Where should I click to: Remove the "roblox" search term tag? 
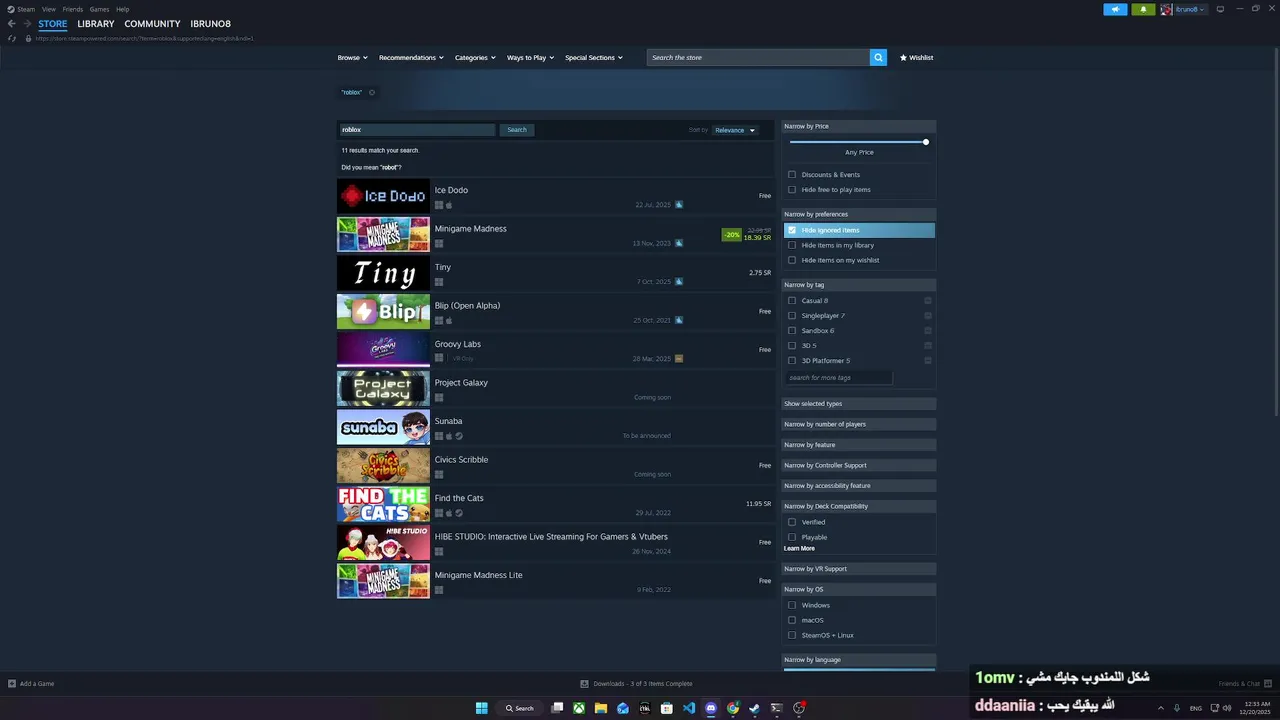(372, 93)
